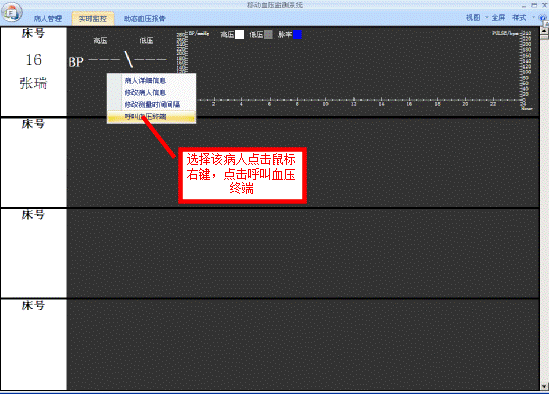
Task: Open the round application orb menu
Action: 12,13
